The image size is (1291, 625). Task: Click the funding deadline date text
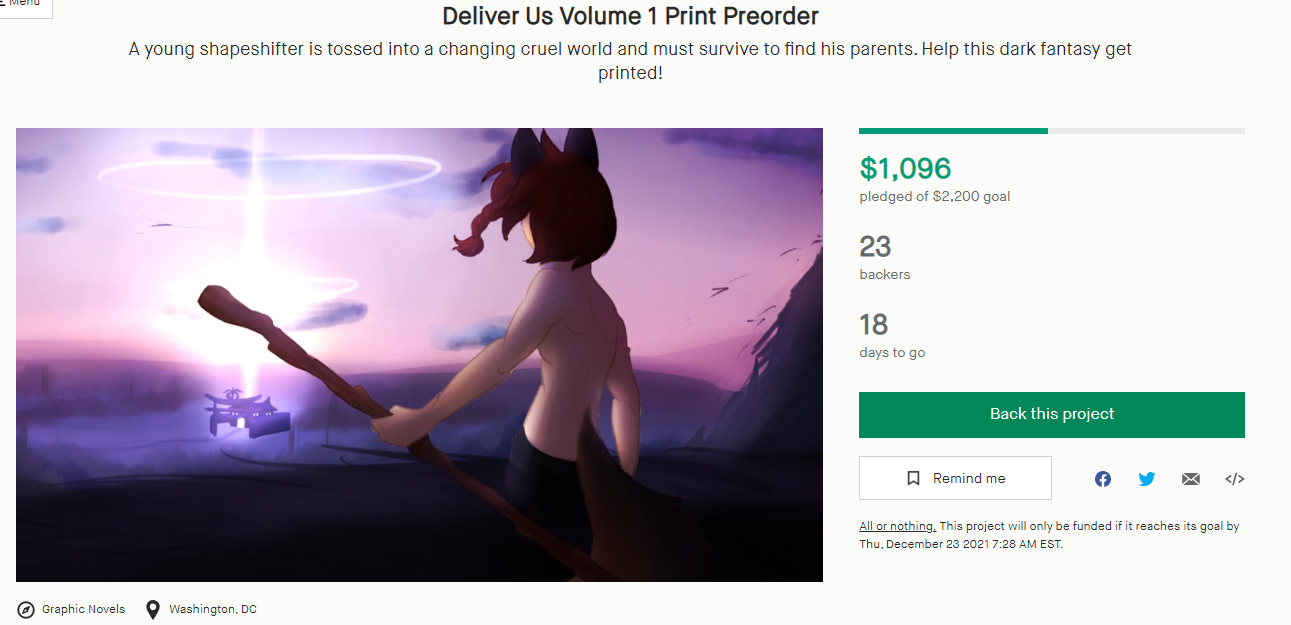coord(959,544)
